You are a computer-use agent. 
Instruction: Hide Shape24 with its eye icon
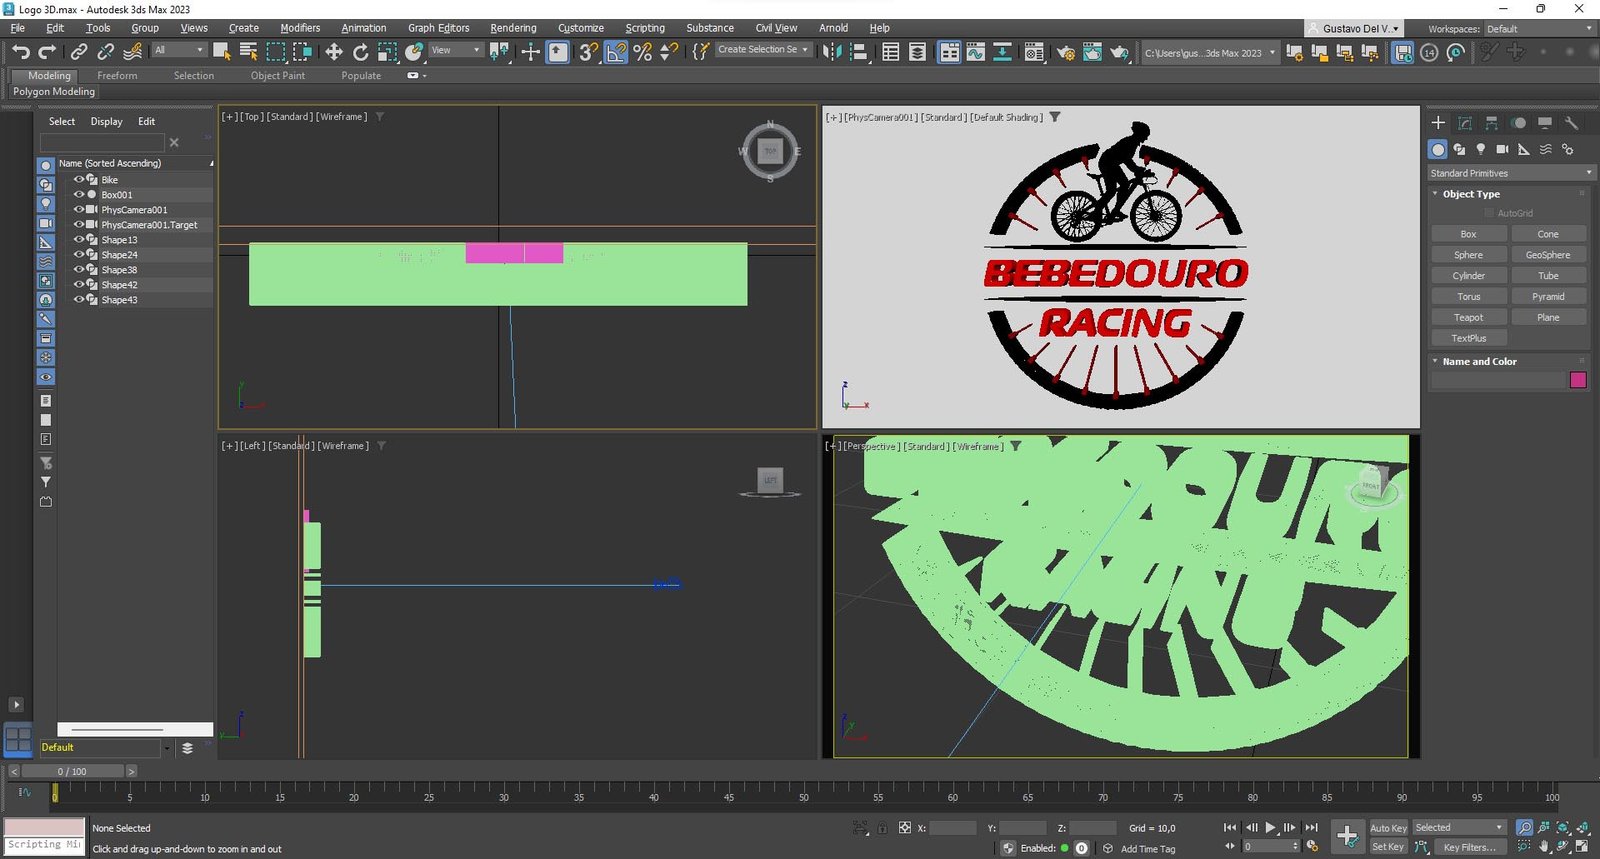click(x=79, y=255)
